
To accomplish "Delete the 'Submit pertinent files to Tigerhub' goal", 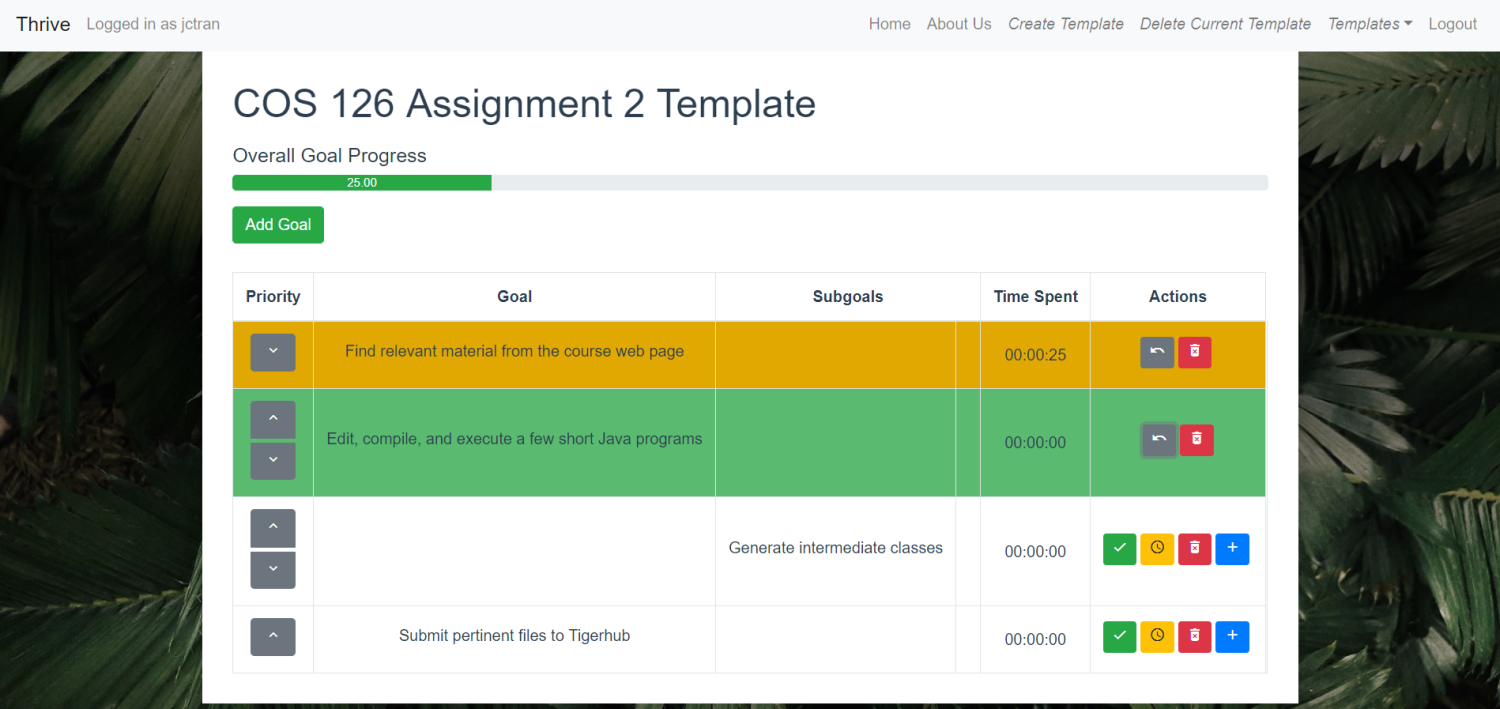I will pos(1194,637).
